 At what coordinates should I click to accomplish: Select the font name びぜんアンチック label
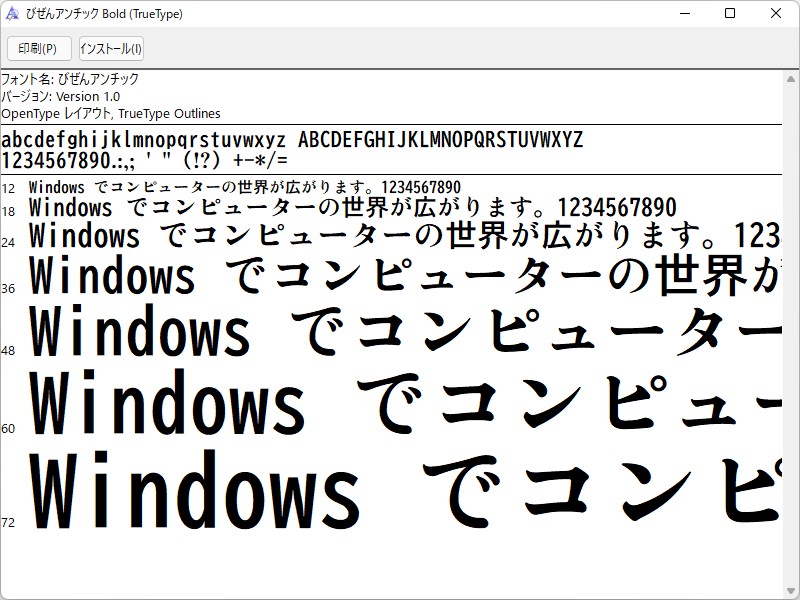click(x=70, y=80)
